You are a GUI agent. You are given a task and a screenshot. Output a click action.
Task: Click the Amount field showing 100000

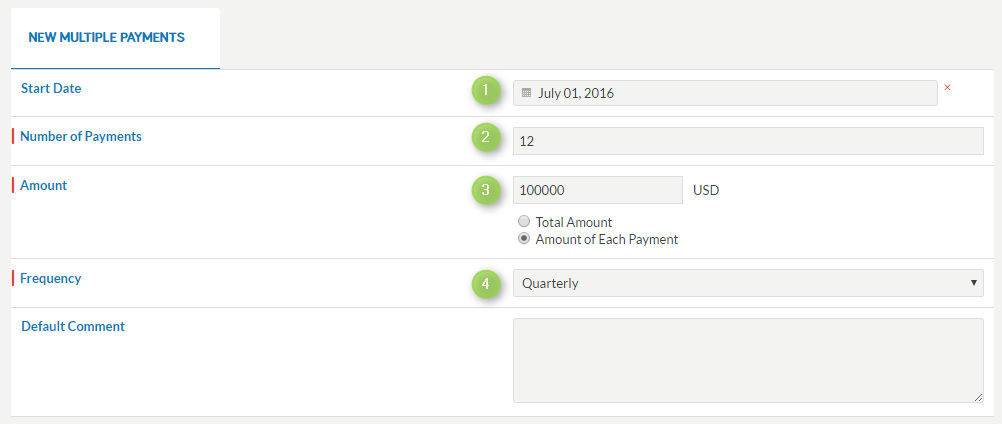[x=597, y=190]
